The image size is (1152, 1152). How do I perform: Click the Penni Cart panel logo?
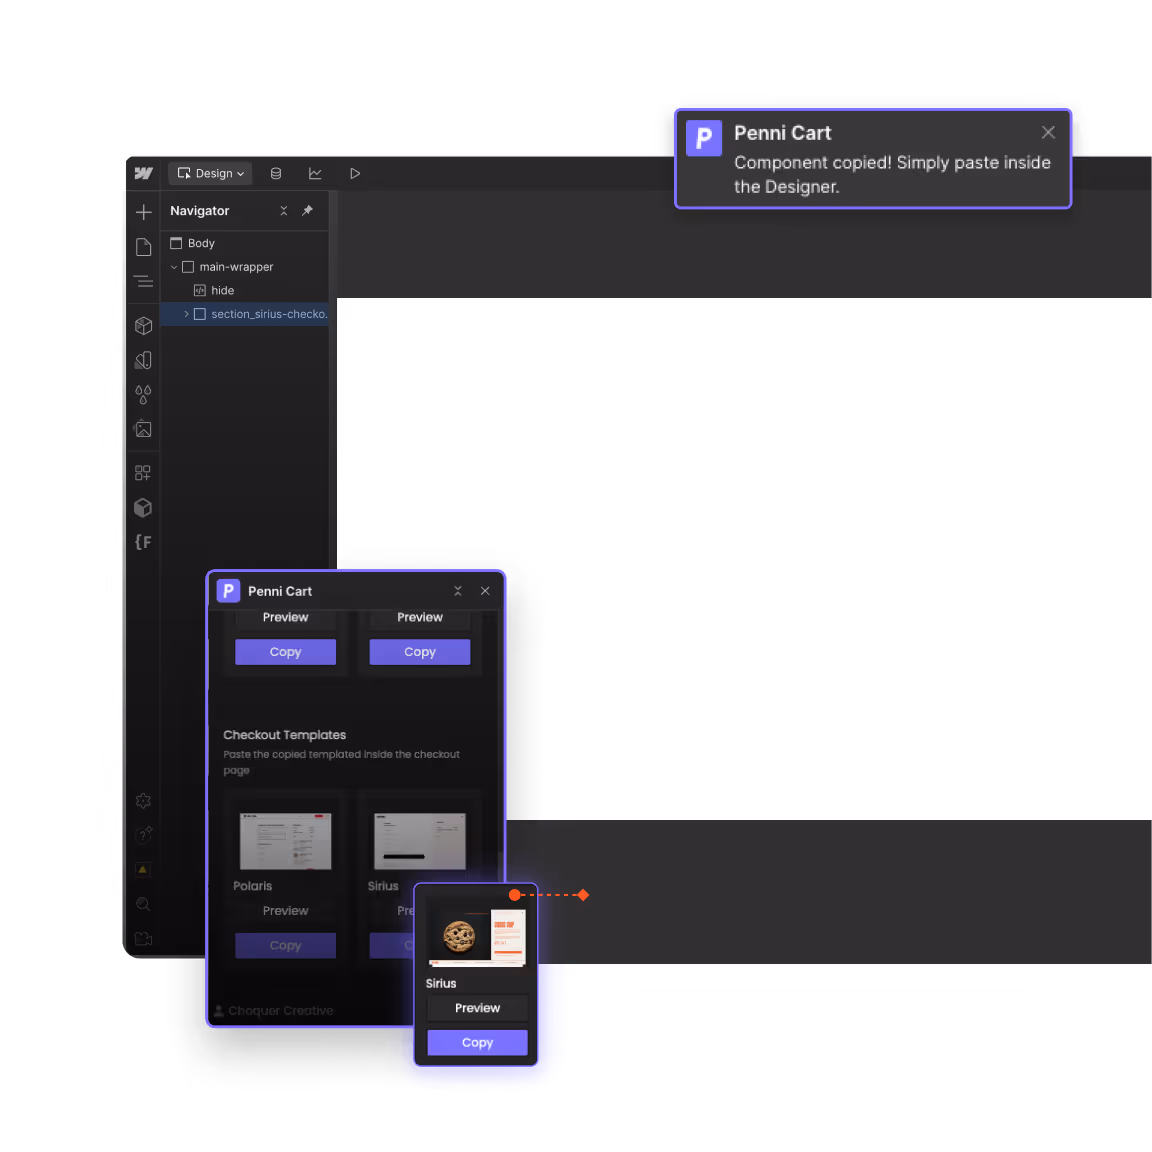[x=228, y=591]
